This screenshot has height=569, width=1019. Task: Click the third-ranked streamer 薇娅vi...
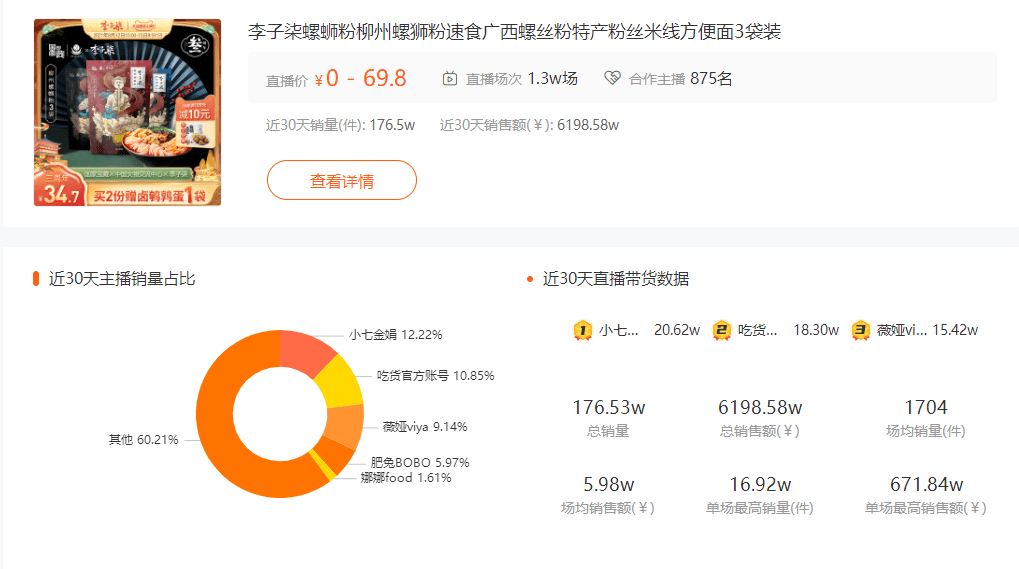point(901,330)
